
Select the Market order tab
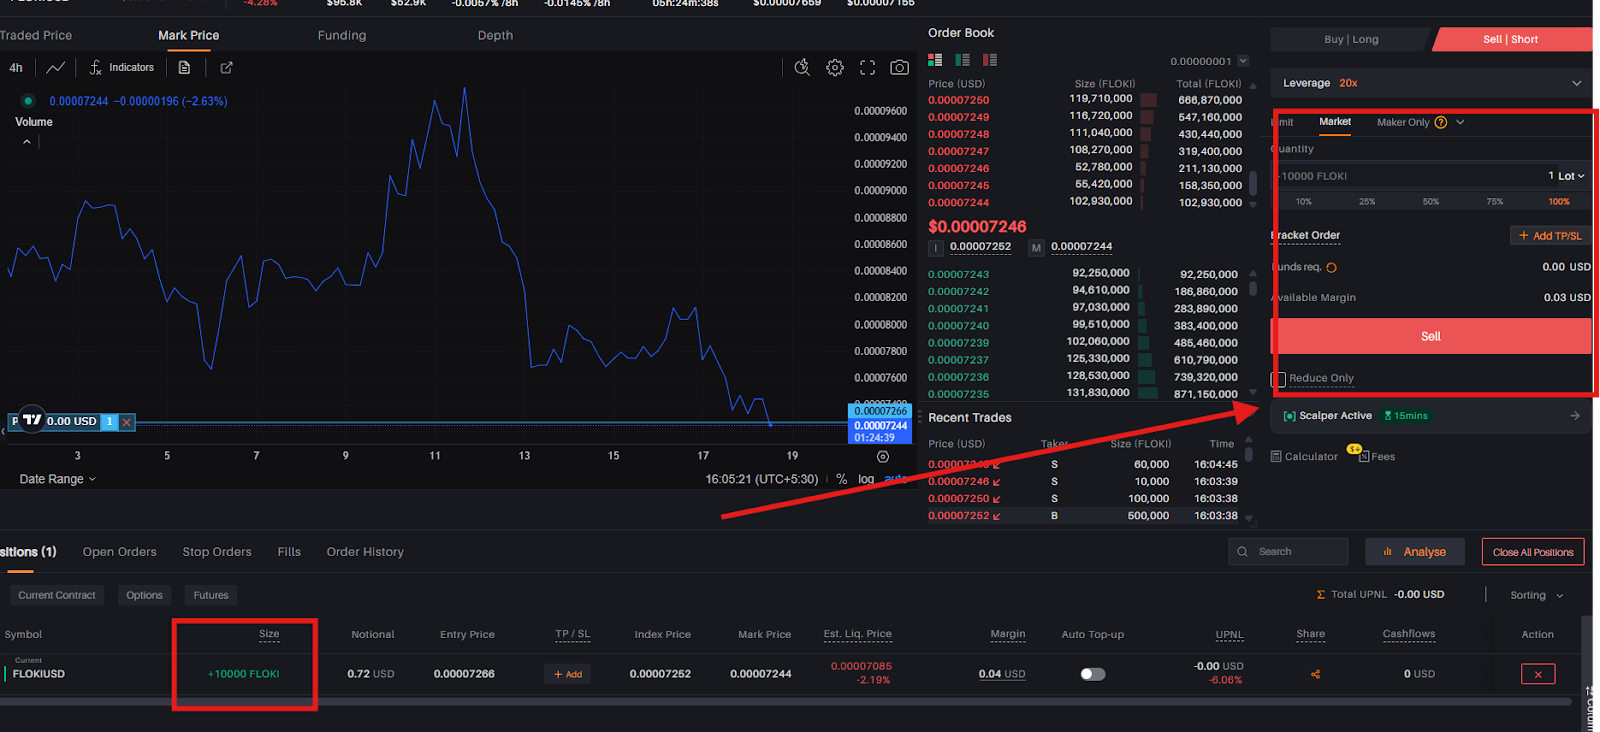[x=1335, y=122]
